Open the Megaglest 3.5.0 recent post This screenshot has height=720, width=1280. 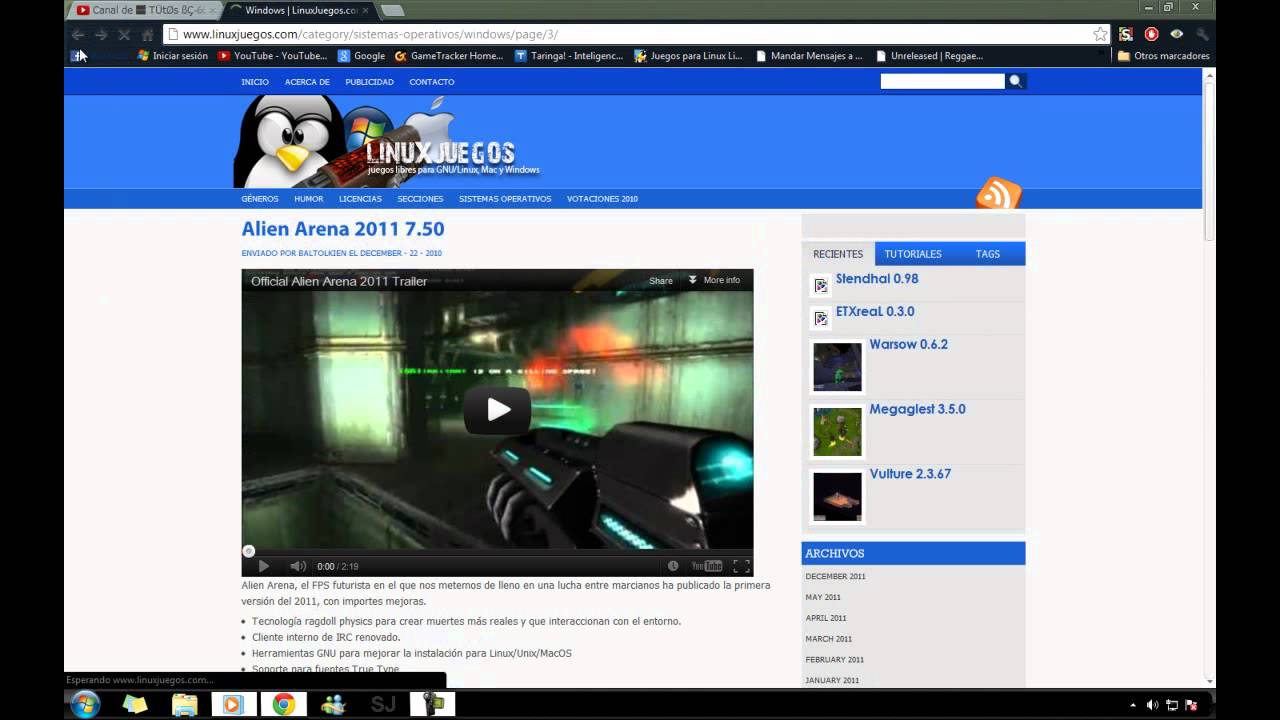917,409
